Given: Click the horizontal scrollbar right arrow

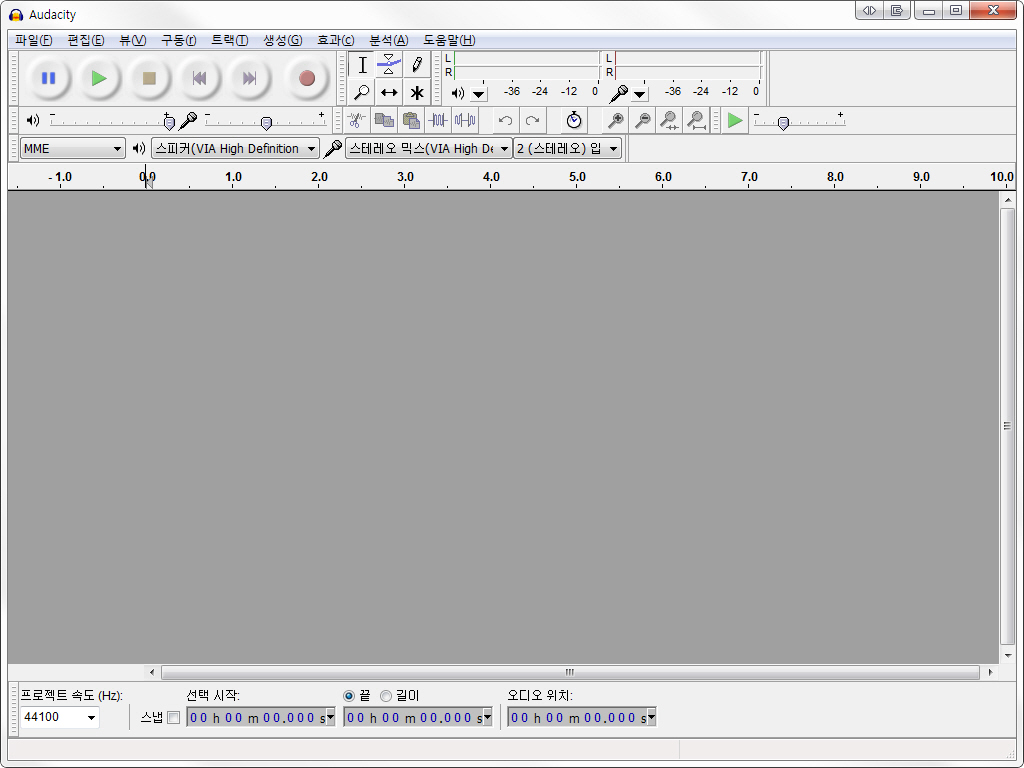Looking at the screenshot, I should point(990,672).
